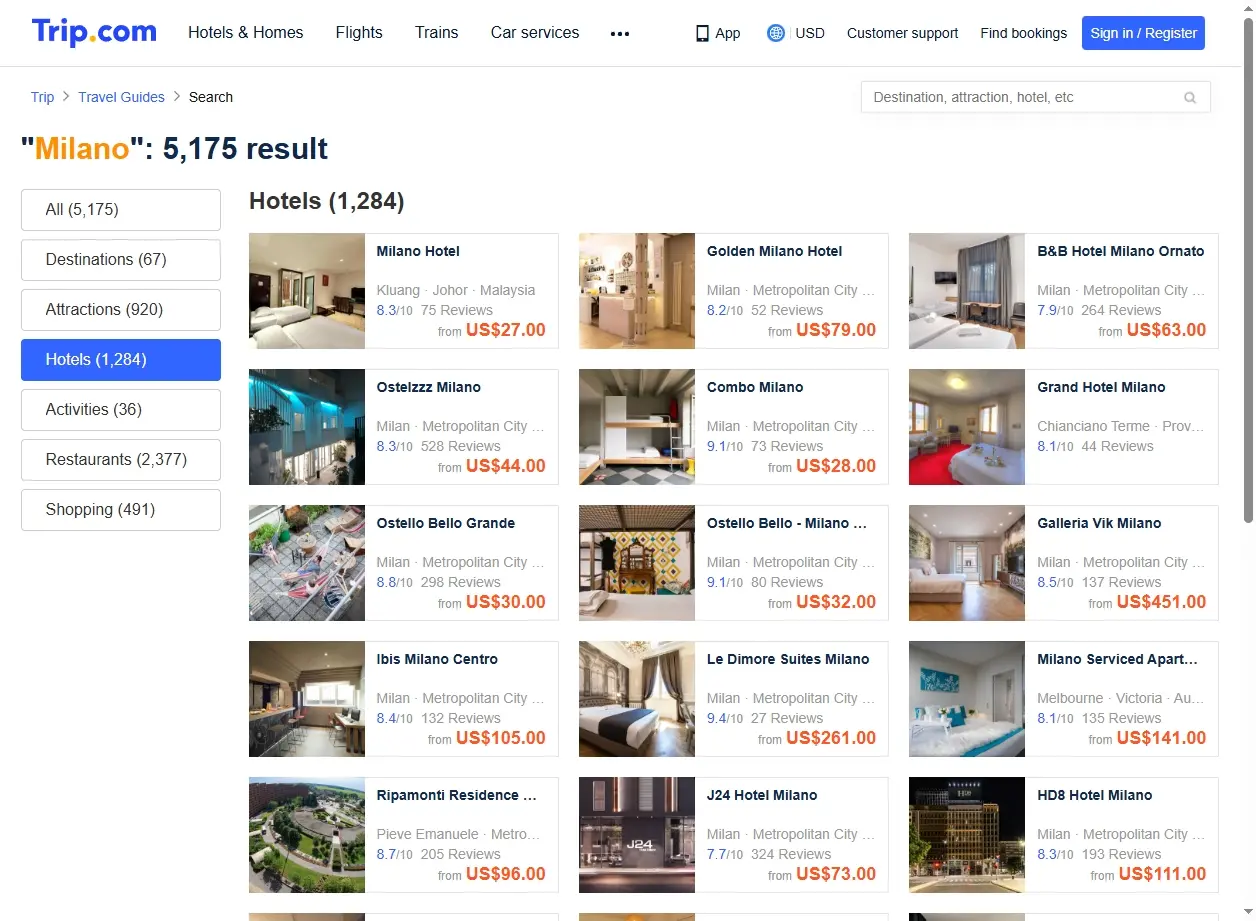Open Milano Hotel thumbnail
Image resolution: width=1256 pixels, height=921 pixels.
pos(307,291)
